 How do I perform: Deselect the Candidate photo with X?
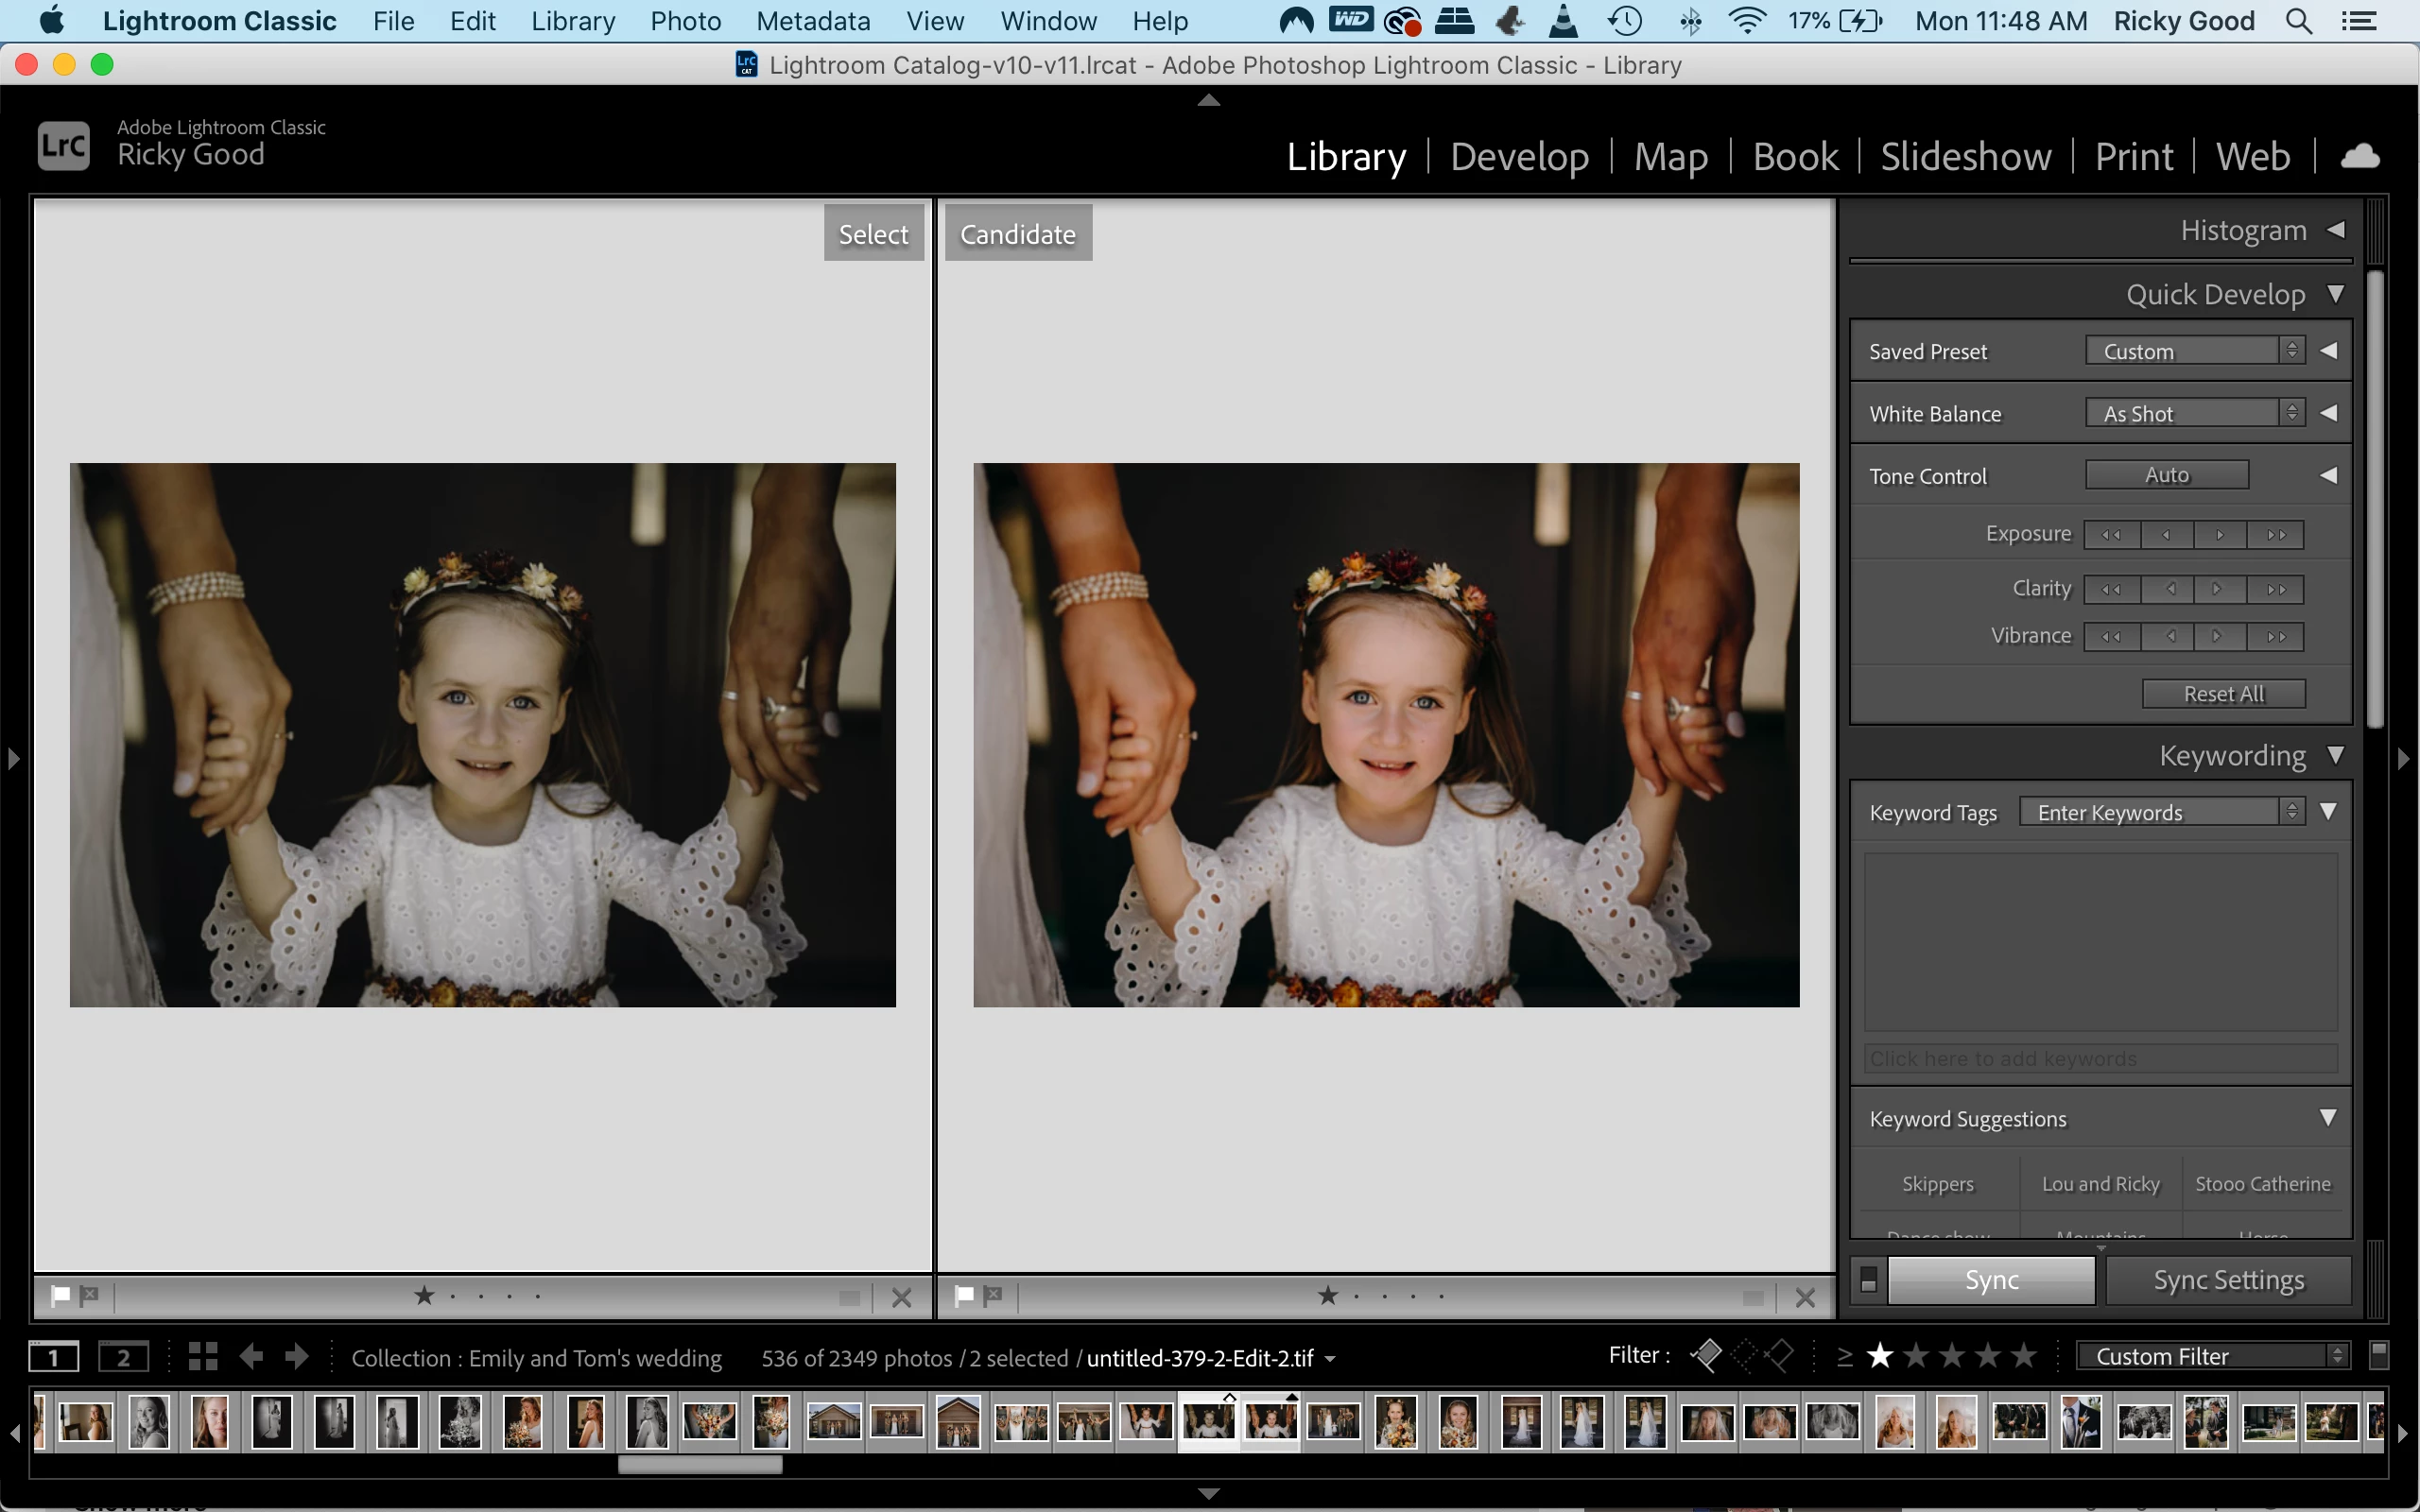pos(1805,1297)
